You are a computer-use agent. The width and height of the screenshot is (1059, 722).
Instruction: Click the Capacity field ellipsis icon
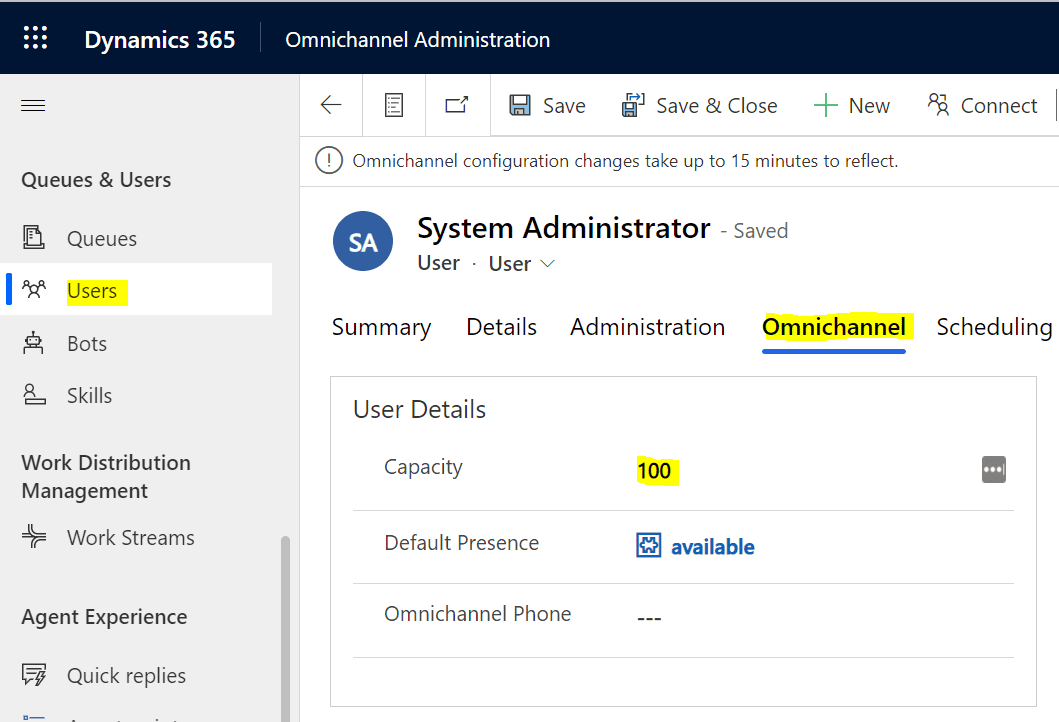[x=993, y=469]
